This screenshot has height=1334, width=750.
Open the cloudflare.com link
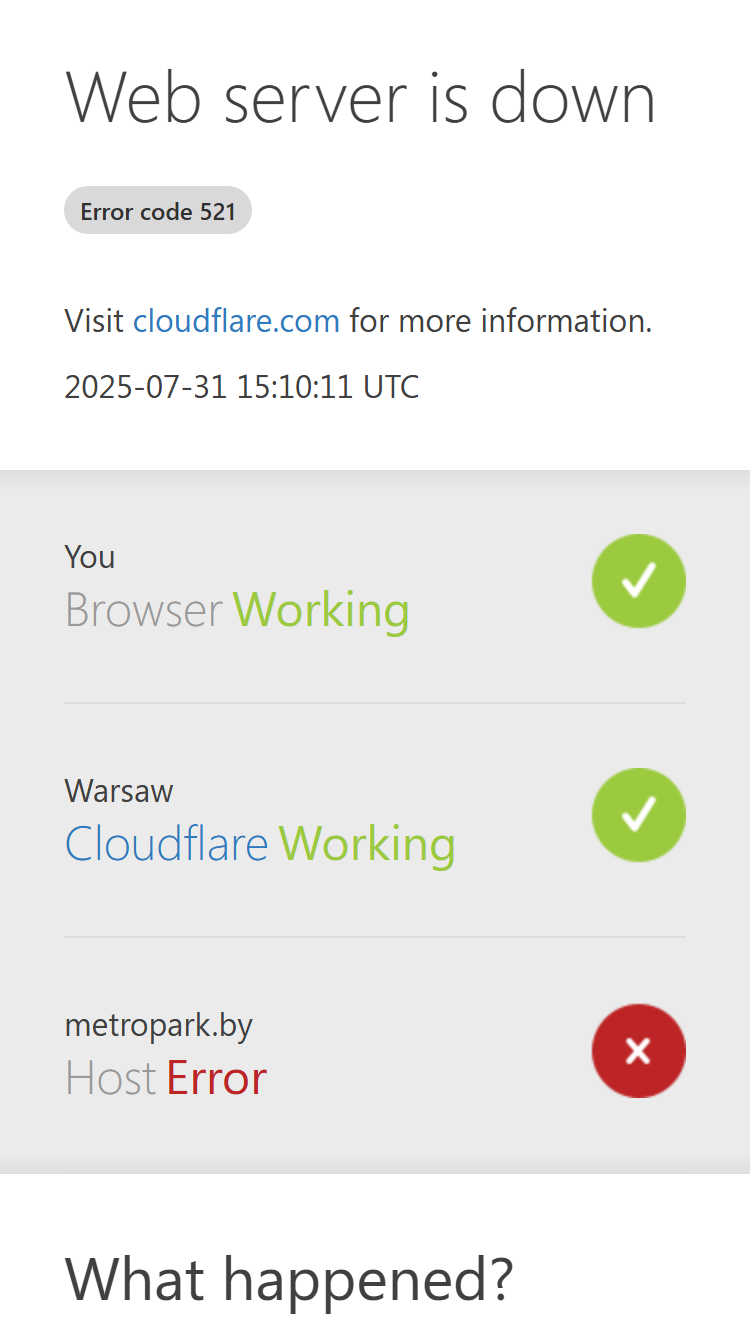[x=237, y=321]
